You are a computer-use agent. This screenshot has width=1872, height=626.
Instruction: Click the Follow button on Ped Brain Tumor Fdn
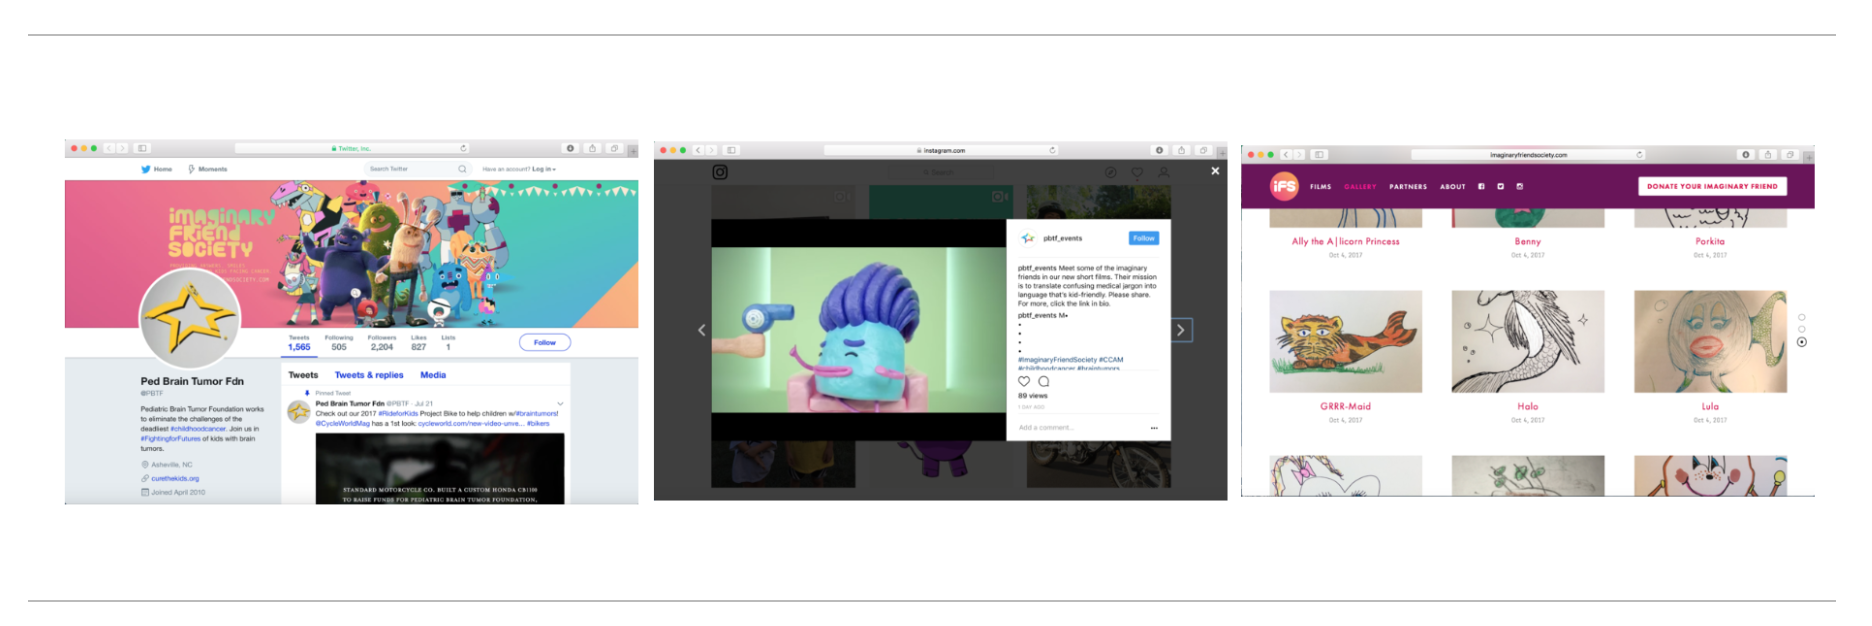tap(545, 342)
